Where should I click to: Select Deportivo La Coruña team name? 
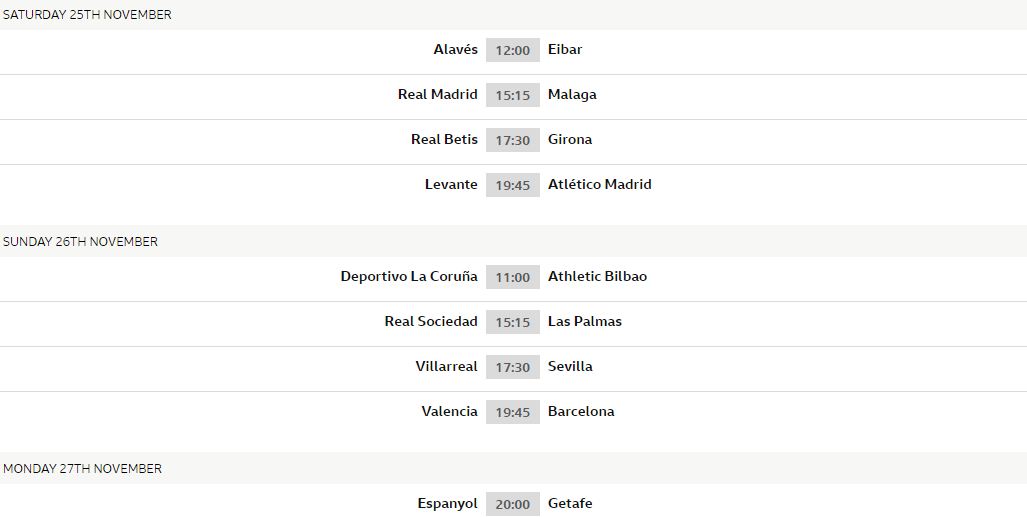coord(408,276)
